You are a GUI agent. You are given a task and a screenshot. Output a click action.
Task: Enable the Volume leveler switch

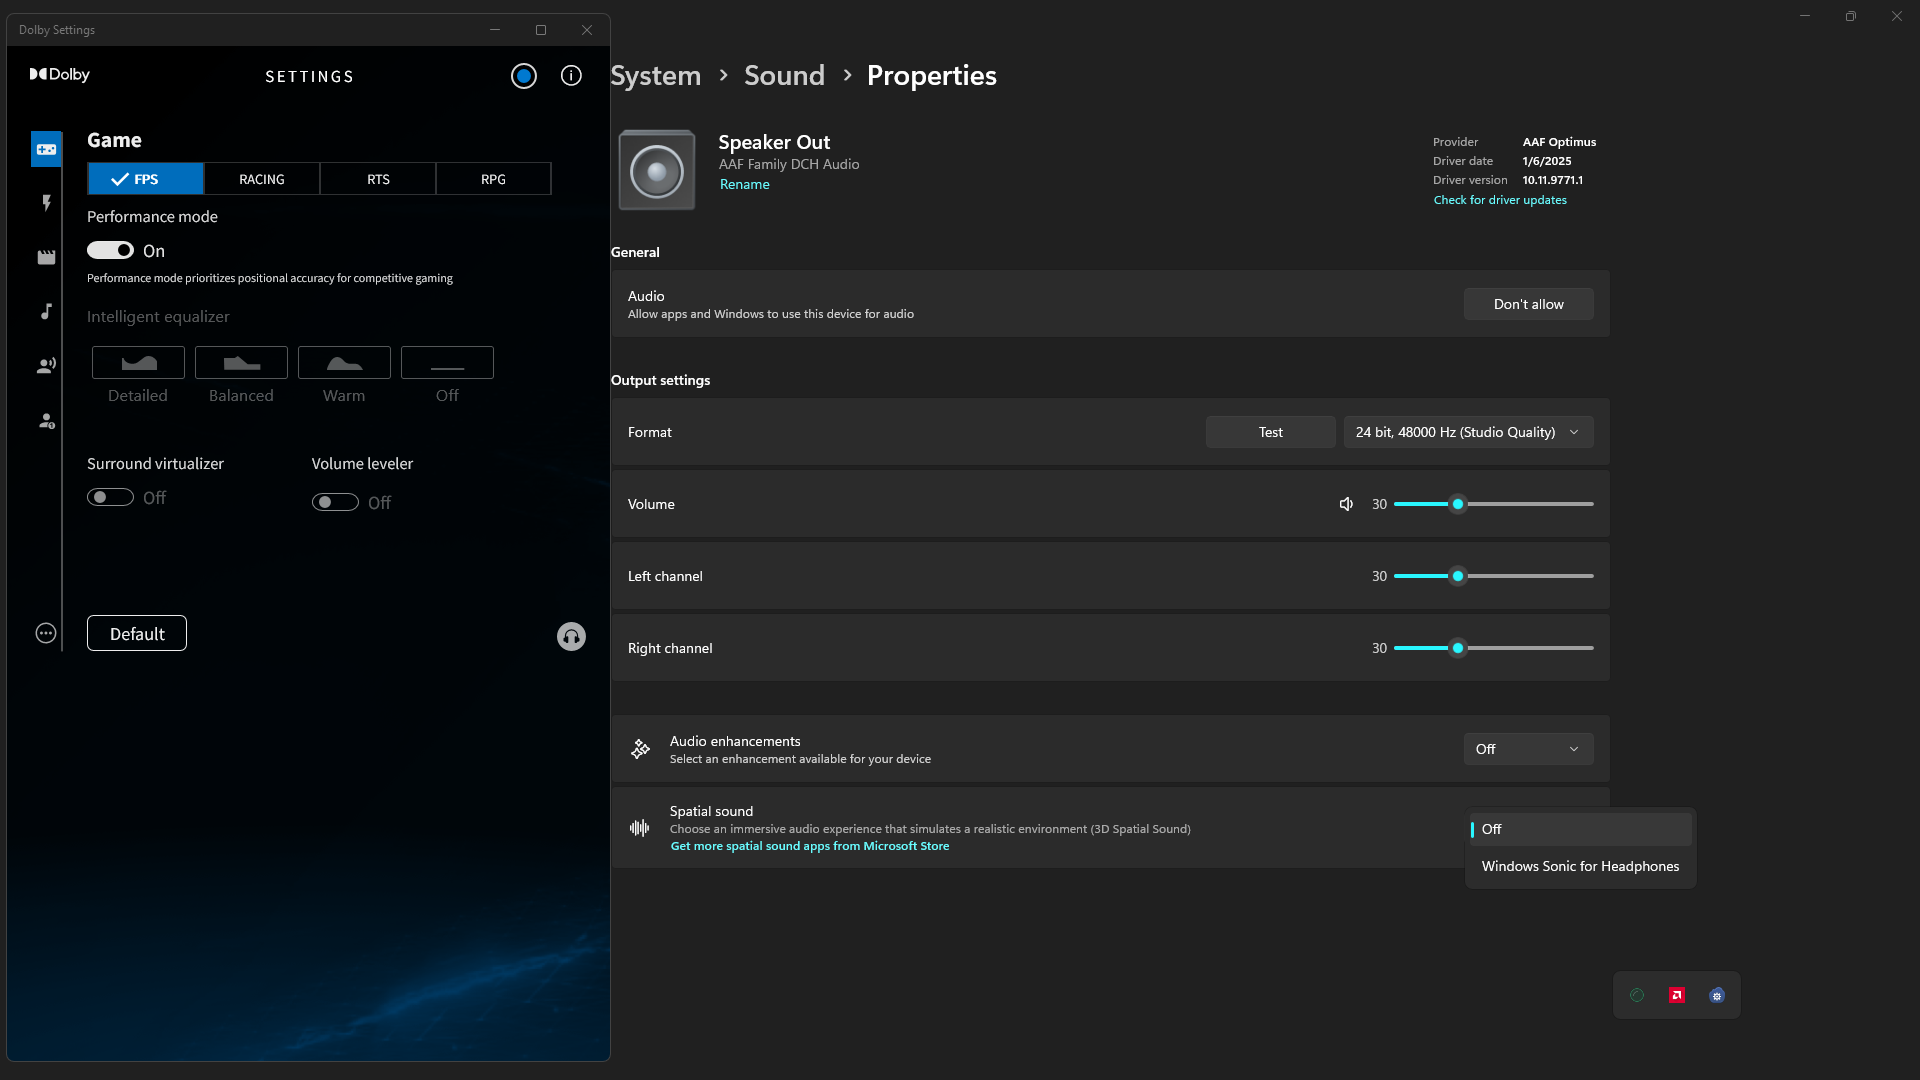point(335,502)
